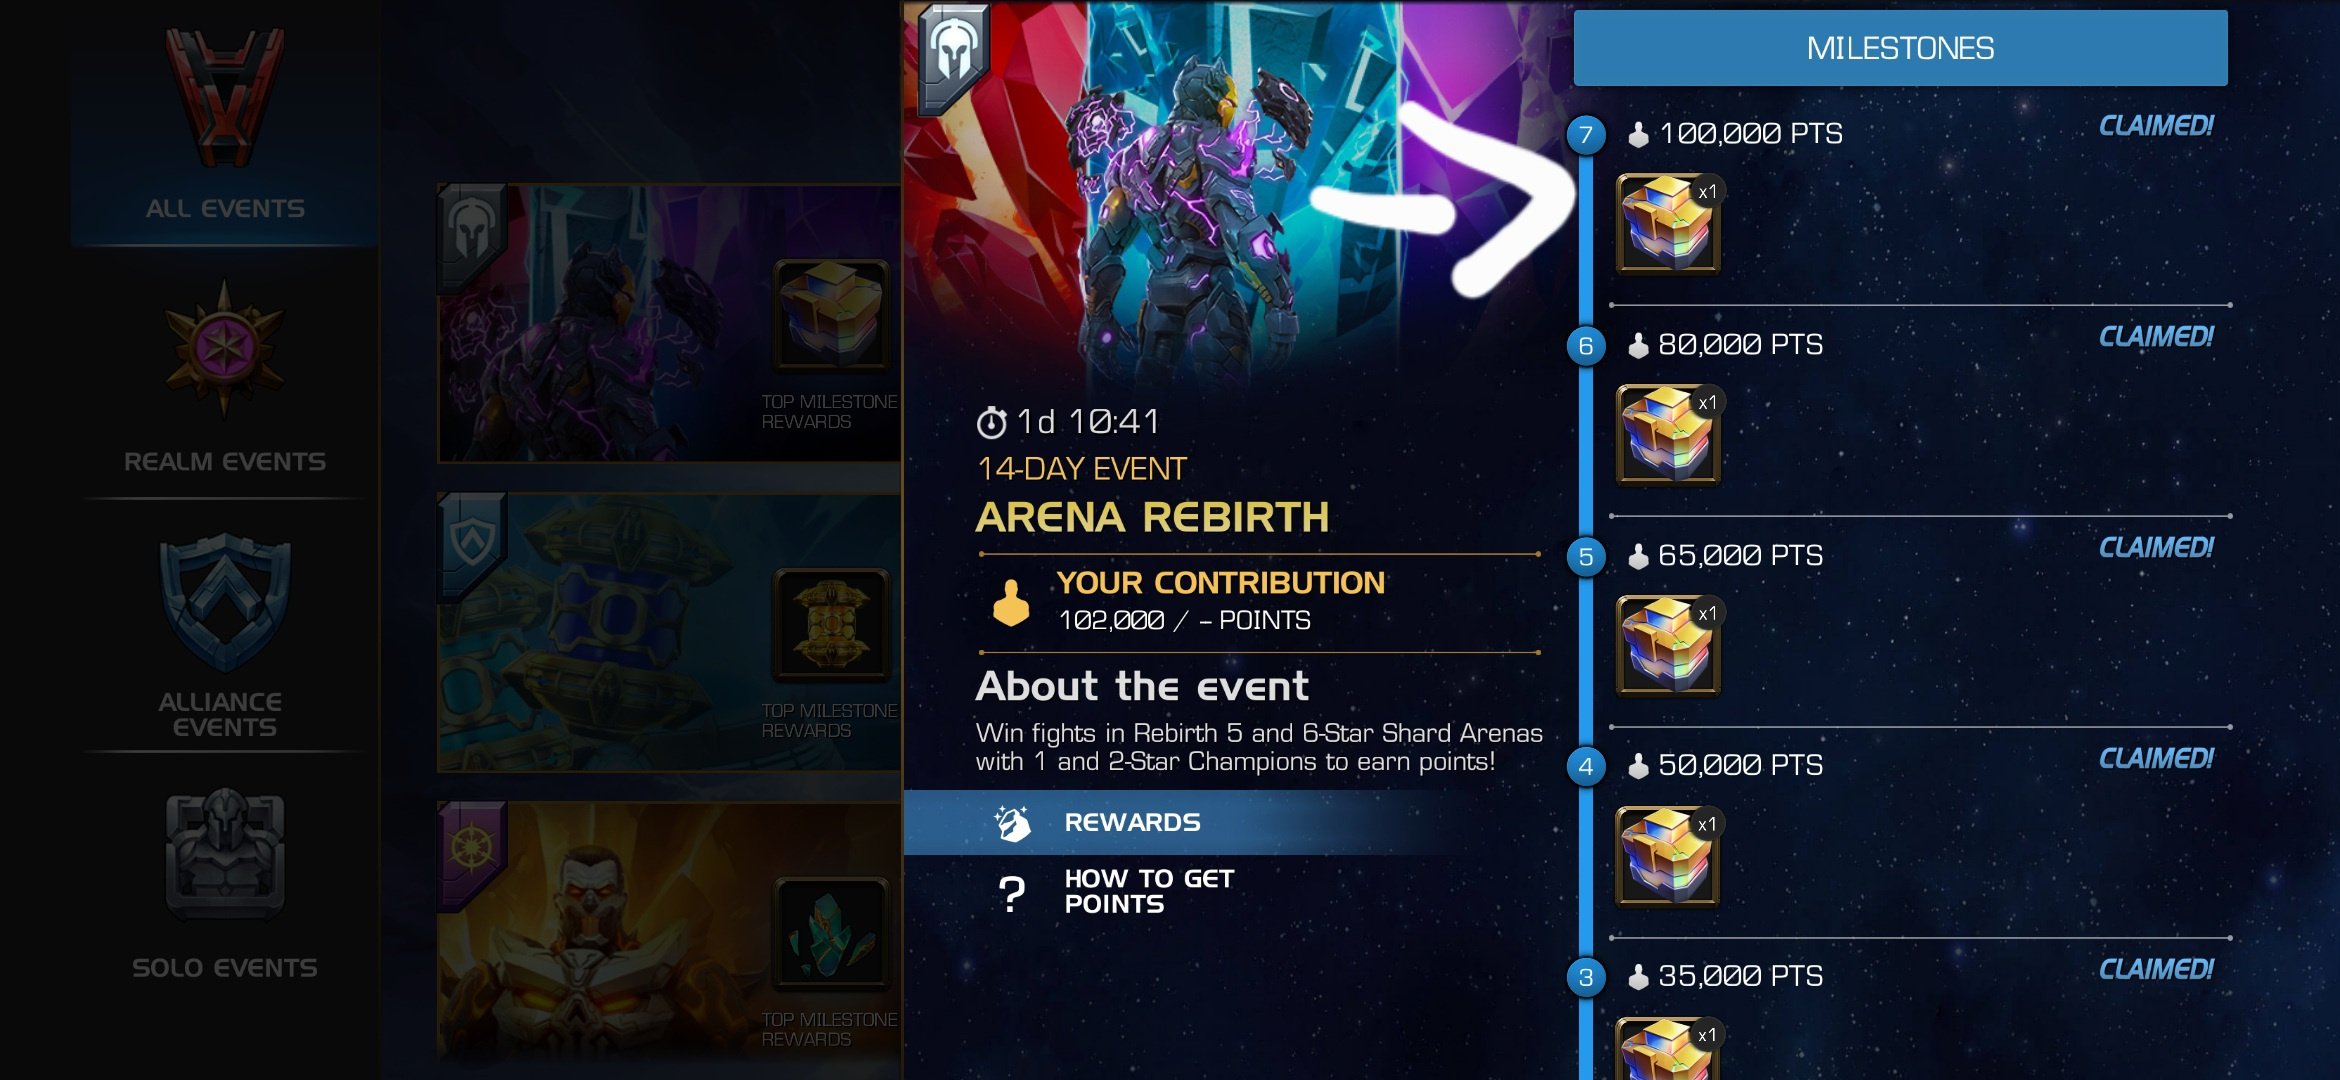Viewport: 2340px width, 1080px height.
Task: Tap the 80,000 PTS crystal reward icon
Action: pyautogui.click(x=1668, y=435)
